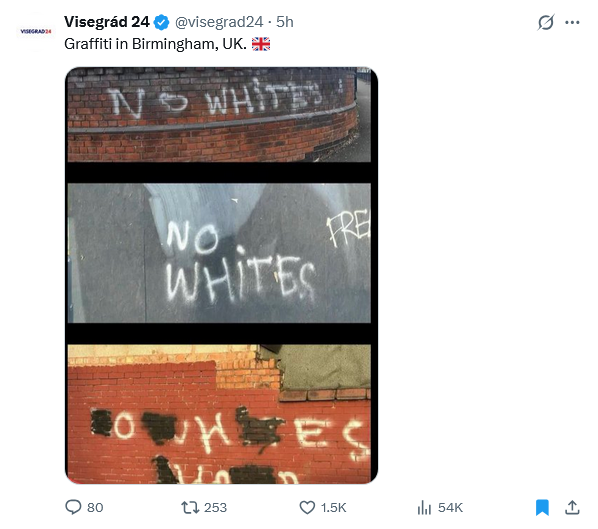Open the Visegrád 24 display name
This screenshot has height=529, width=598.
107,22
